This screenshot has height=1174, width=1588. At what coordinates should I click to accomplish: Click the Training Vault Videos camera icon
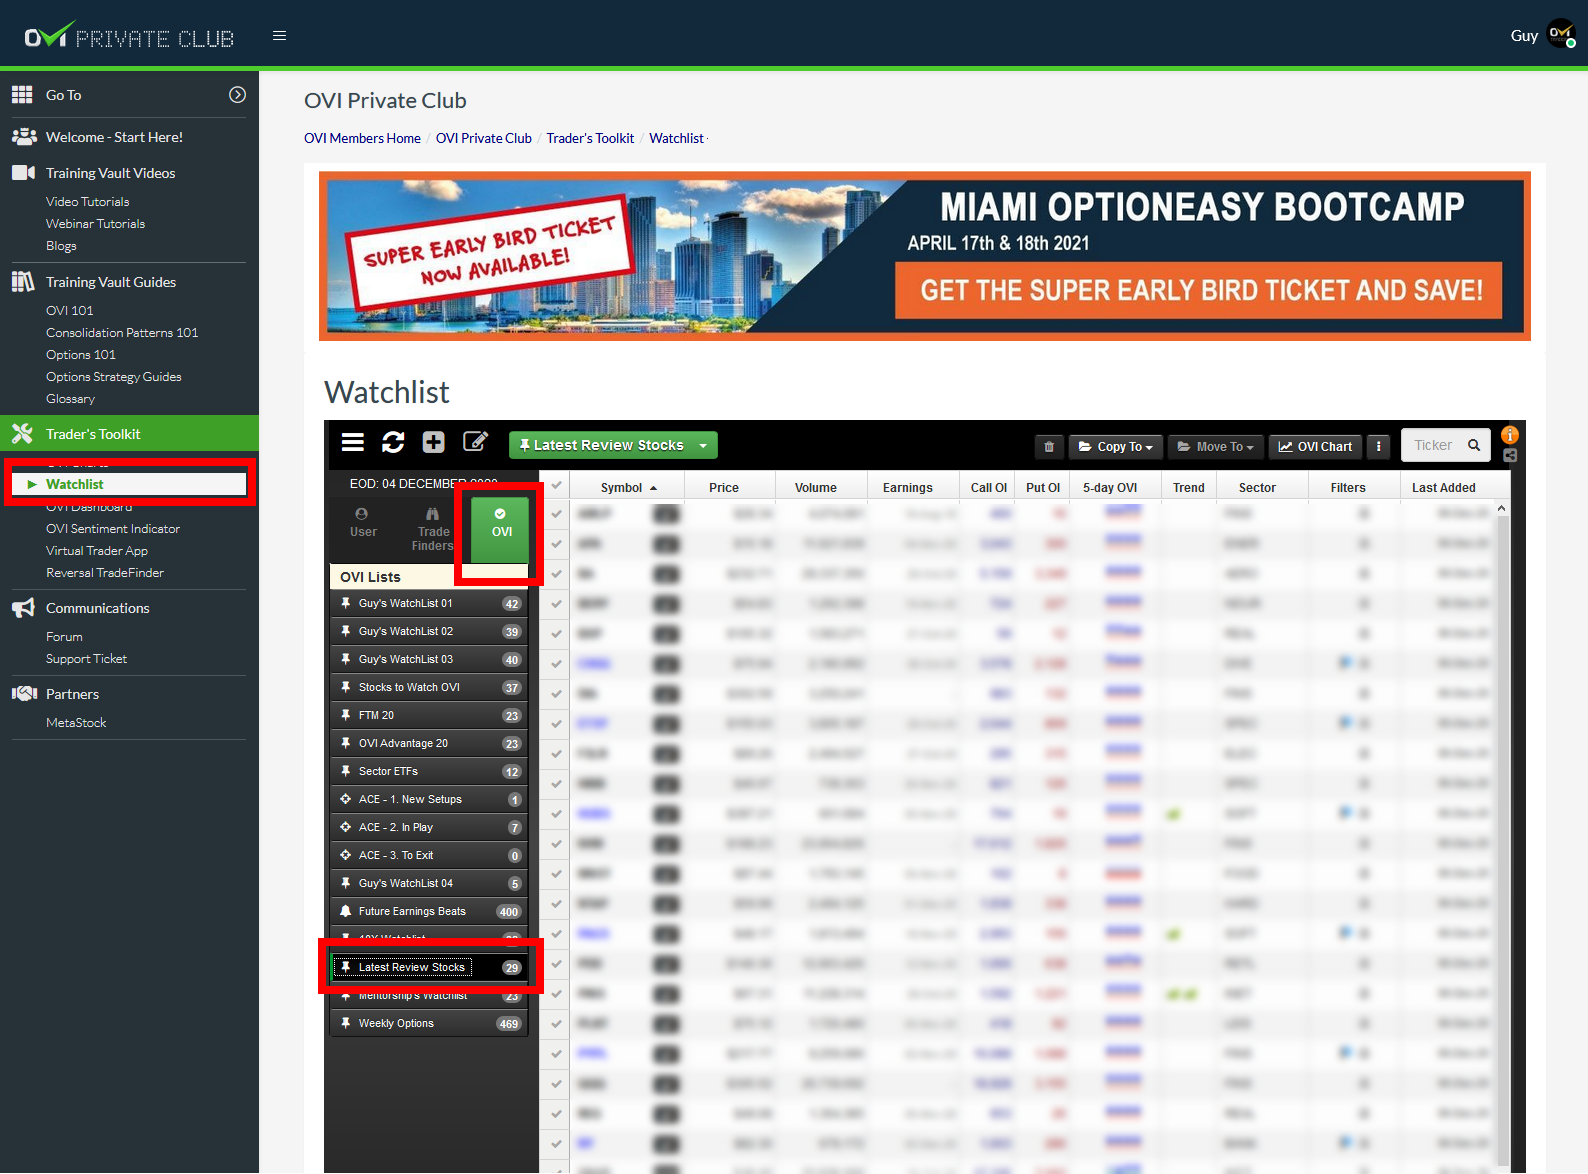24,173
